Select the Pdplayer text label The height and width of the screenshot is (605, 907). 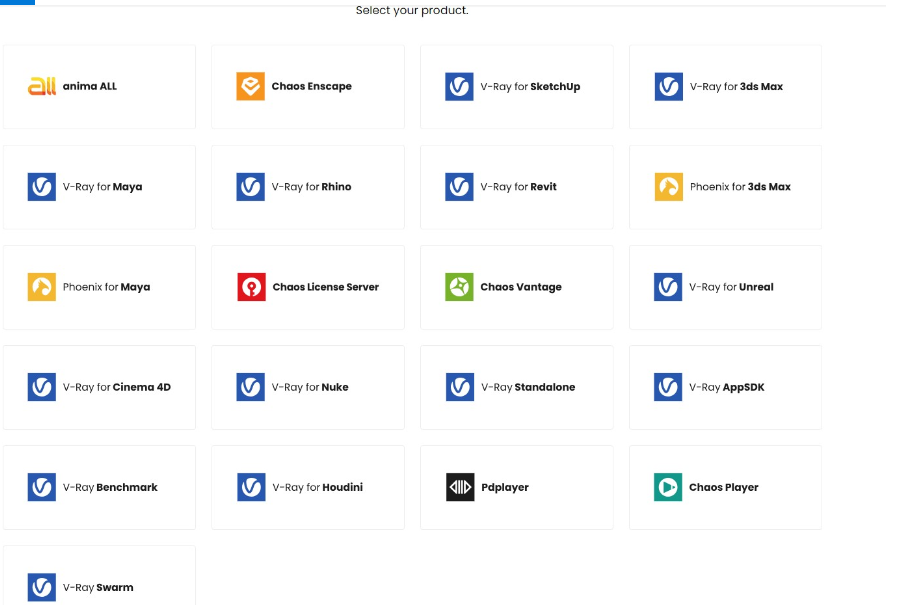tap(505, 488)
